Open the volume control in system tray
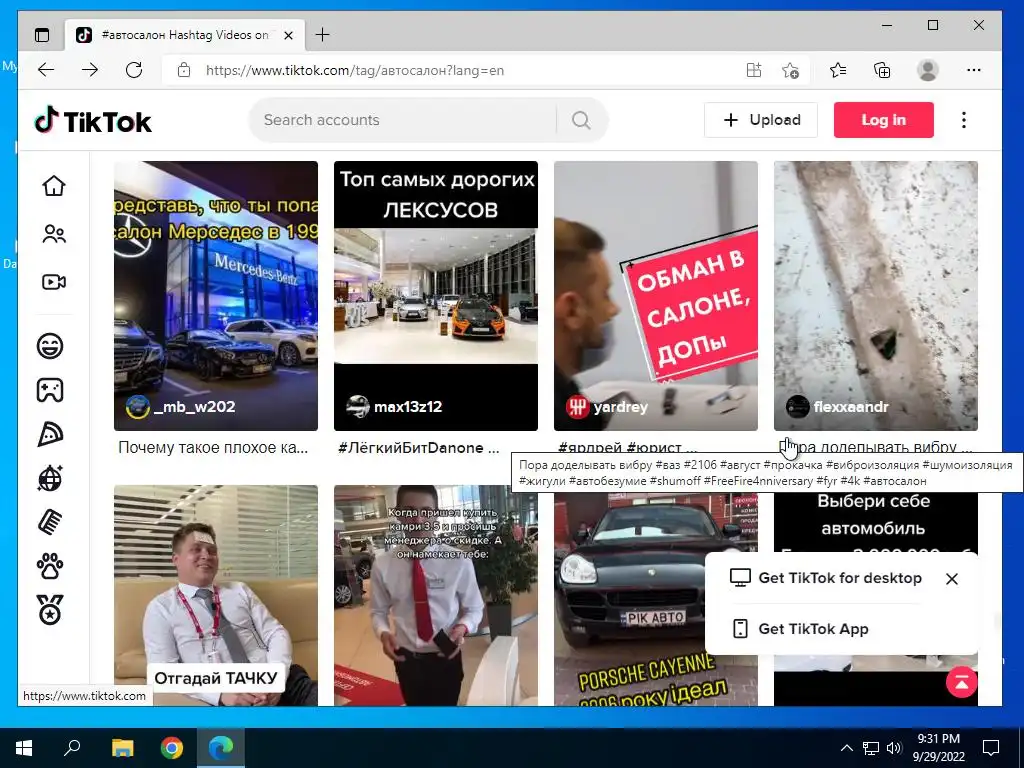 (894, 748)
